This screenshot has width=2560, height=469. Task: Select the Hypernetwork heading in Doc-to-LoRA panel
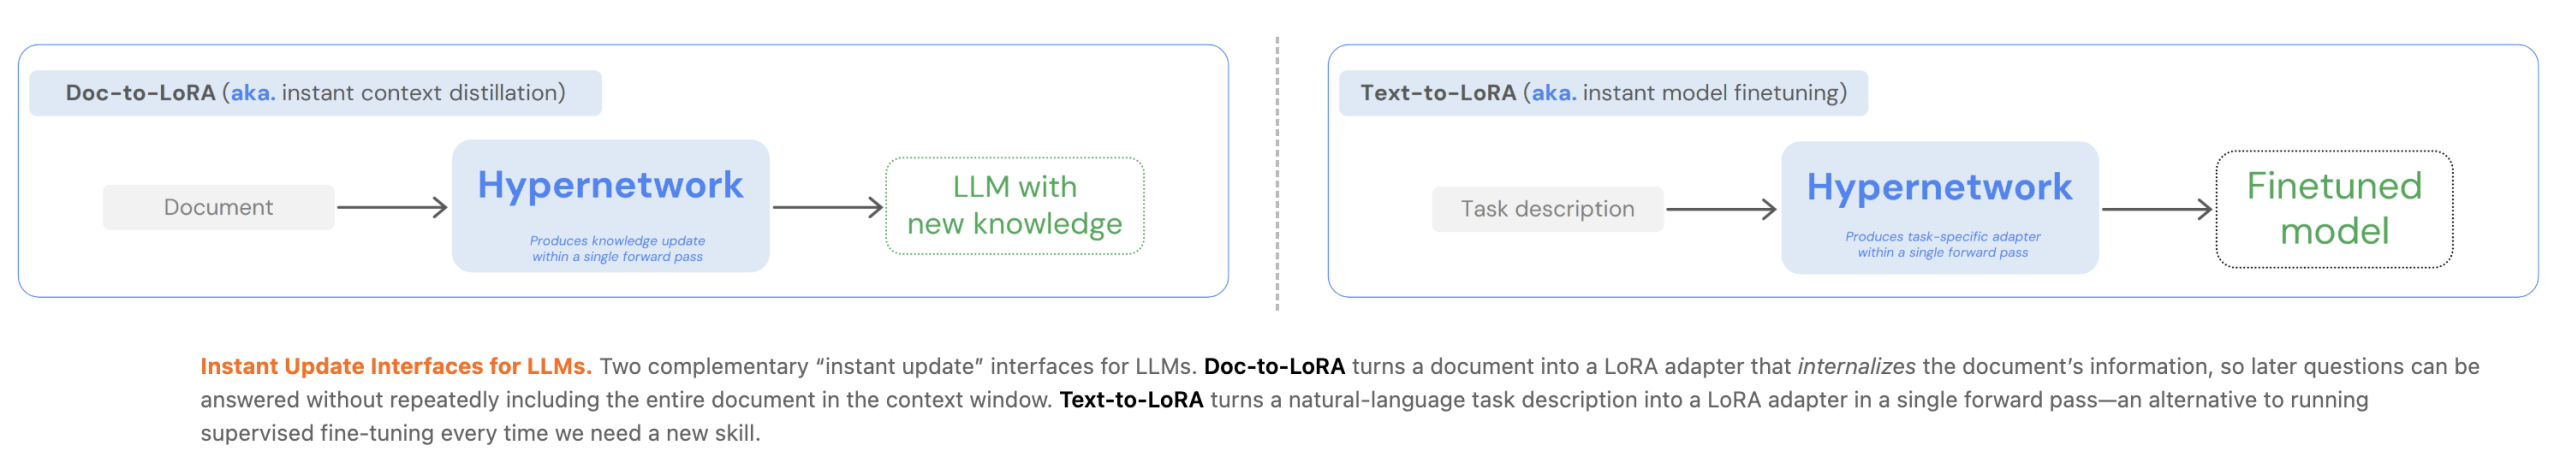tap(610, 185)
